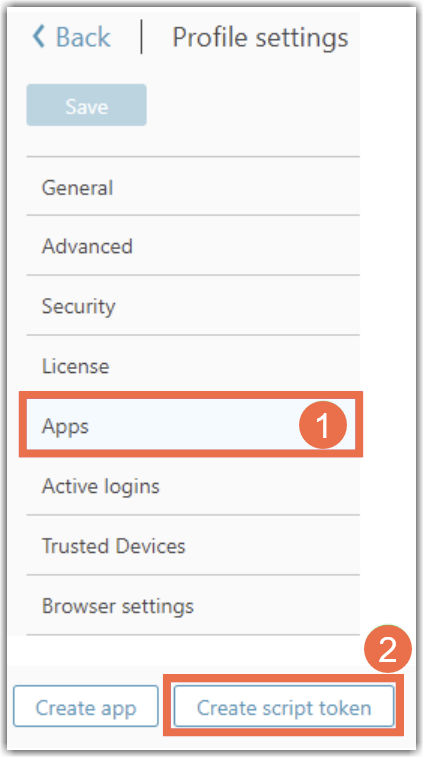Select the Advanced menu entry

(193, 246)
